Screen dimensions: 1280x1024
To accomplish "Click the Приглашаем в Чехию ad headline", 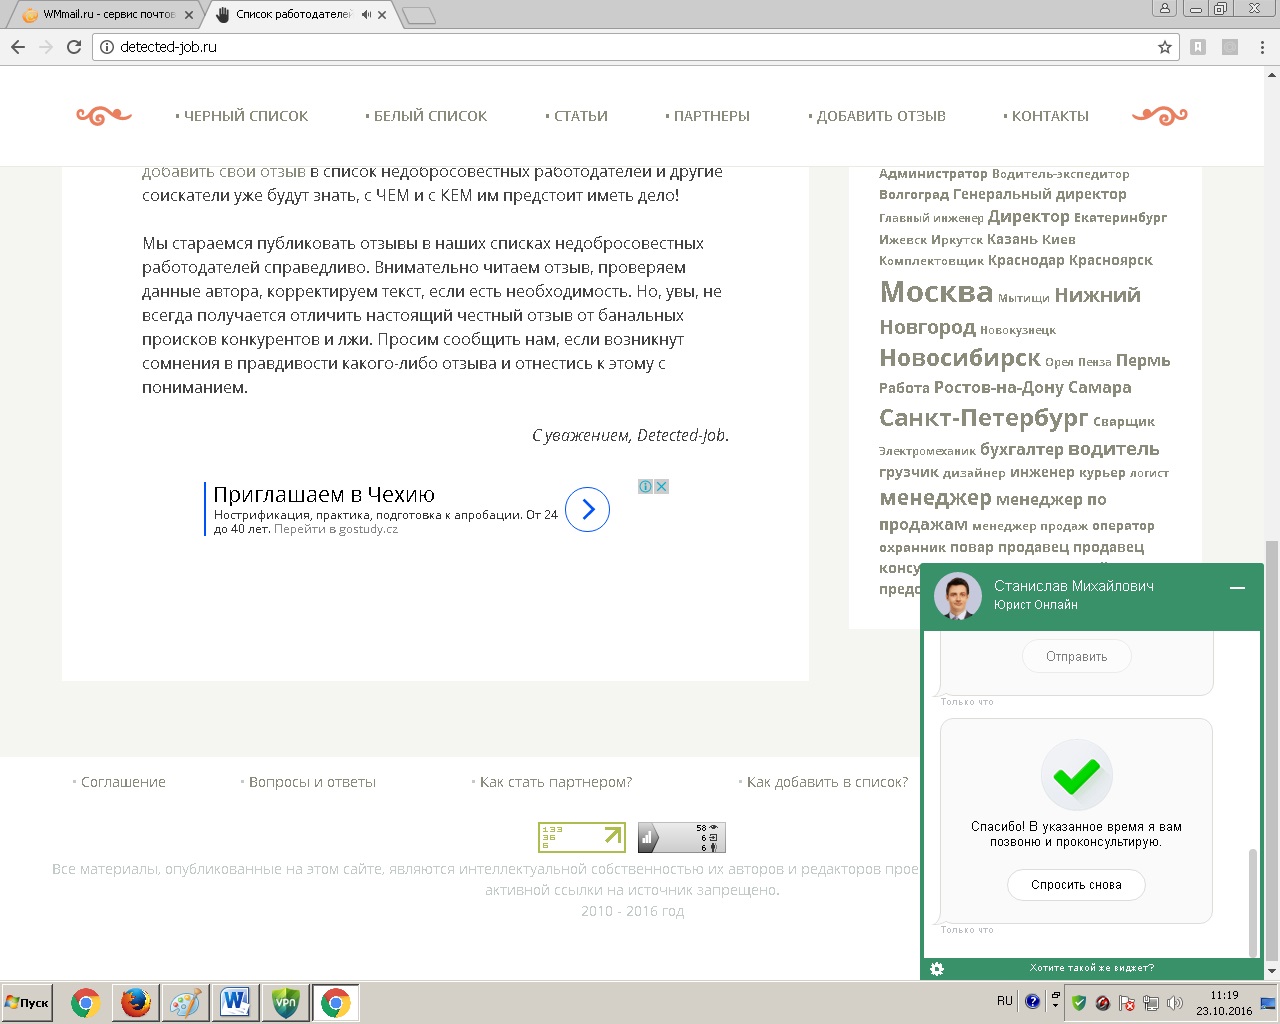I will [324, 494].
